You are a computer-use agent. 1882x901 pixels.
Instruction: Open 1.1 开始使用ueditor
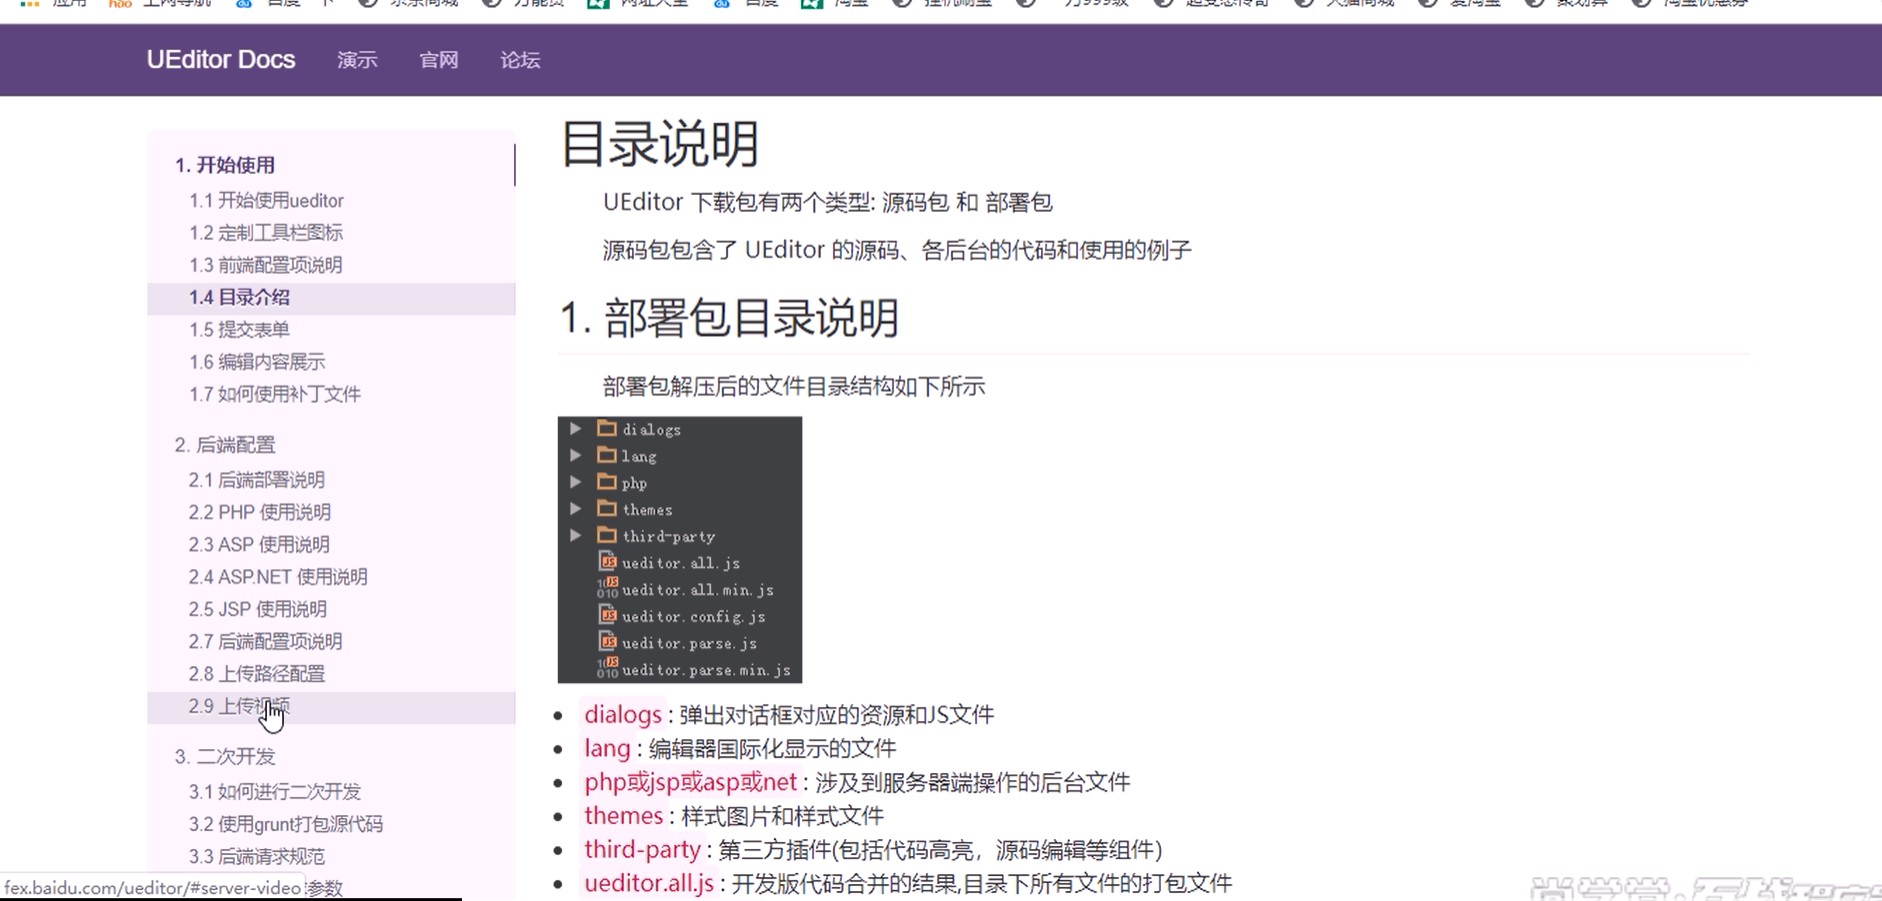[x=266, y=200]
